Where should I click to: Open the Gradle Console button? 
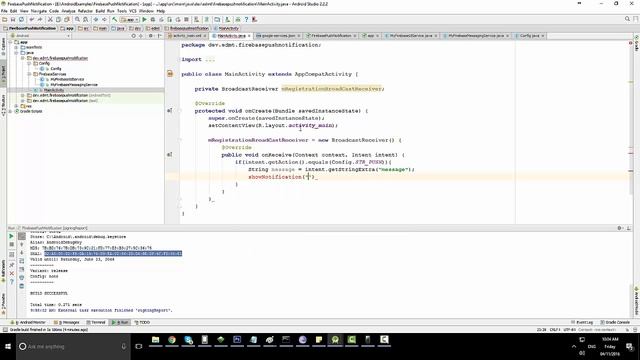(x=615, y=322)
